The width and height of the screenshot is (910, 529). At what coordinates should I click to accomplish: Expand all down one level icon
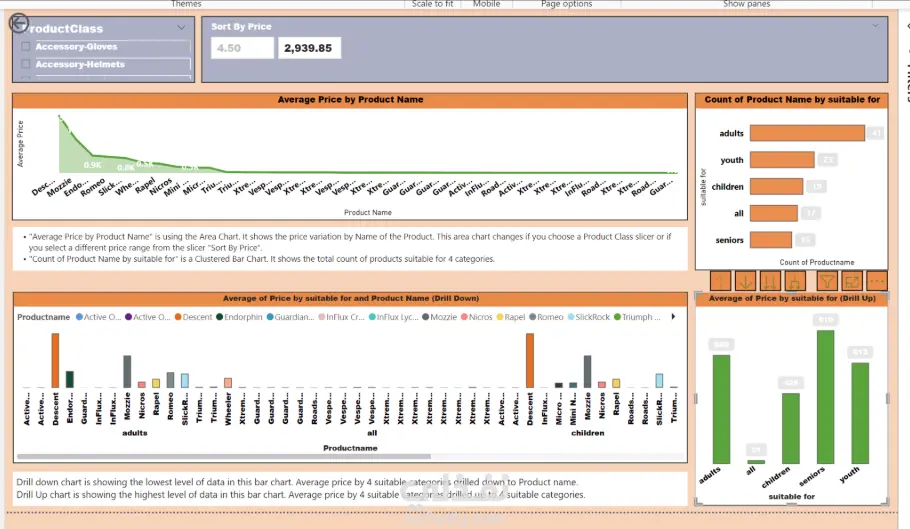click(x=795, y=282)
